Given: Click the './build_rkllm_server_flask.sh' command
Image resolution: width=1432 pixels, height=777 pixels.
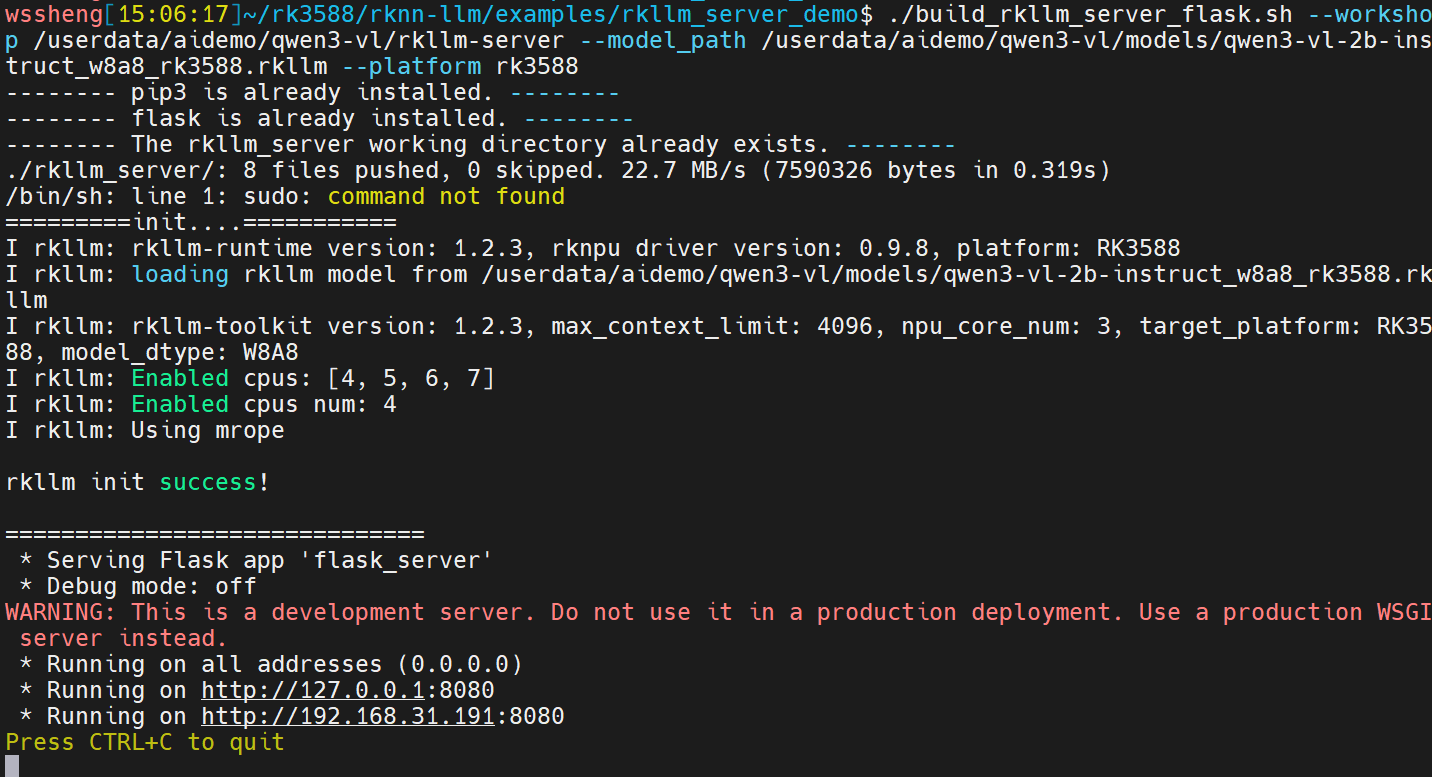Looking at the screenshot, I should (x=1090, y=14).
